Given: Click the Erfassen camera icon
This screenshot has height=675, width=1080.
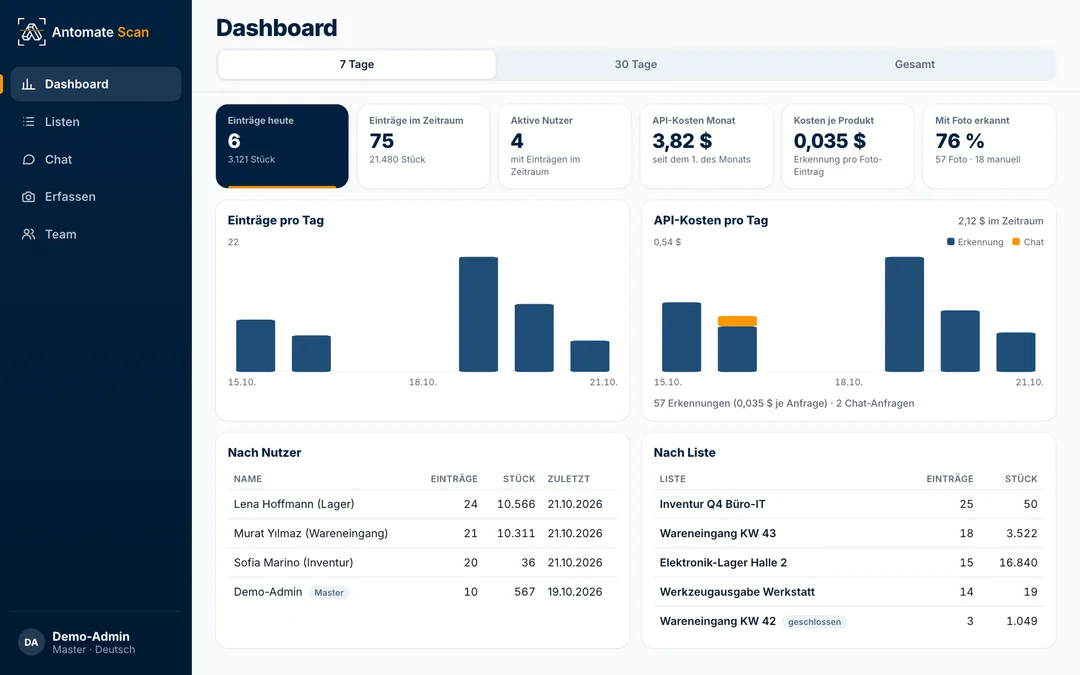Looking at the screenshot, I should (28, 197).
